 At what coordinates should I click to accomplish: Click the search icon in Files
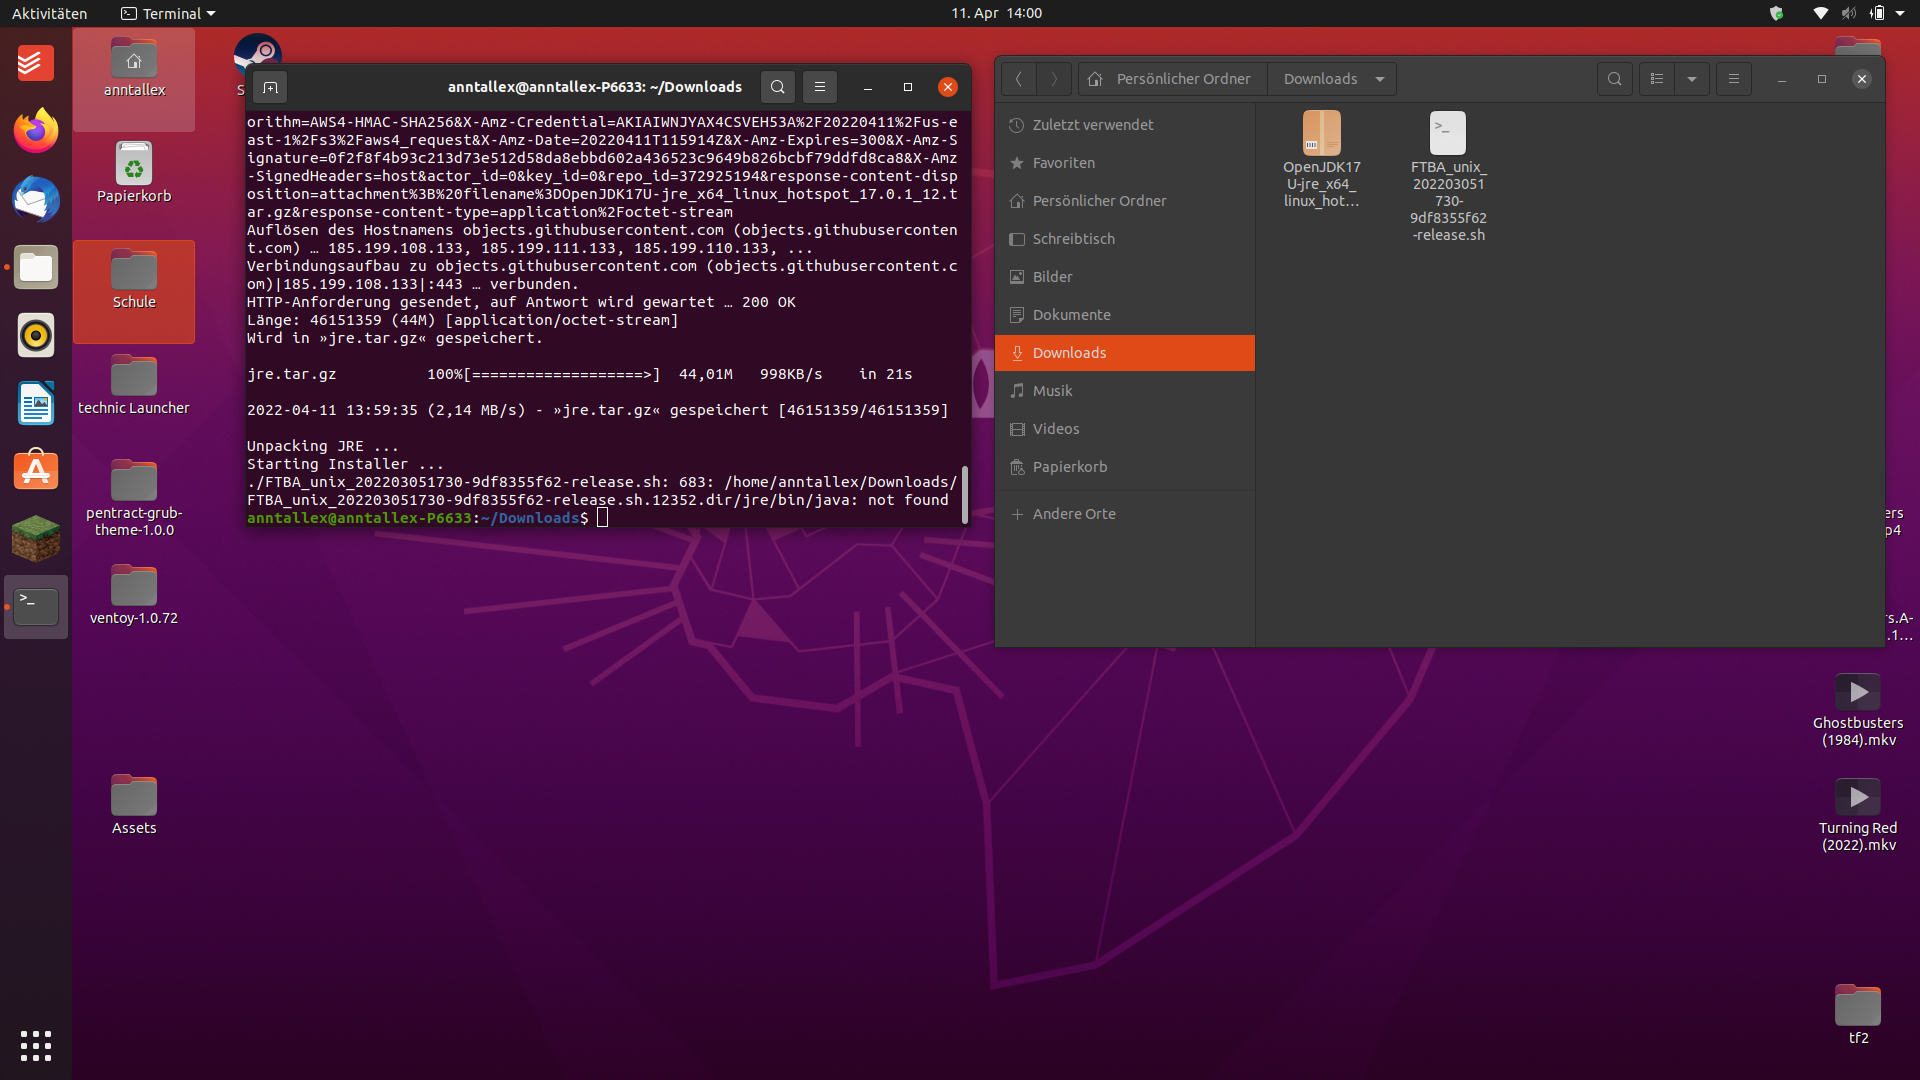(x=1614, y=79)
